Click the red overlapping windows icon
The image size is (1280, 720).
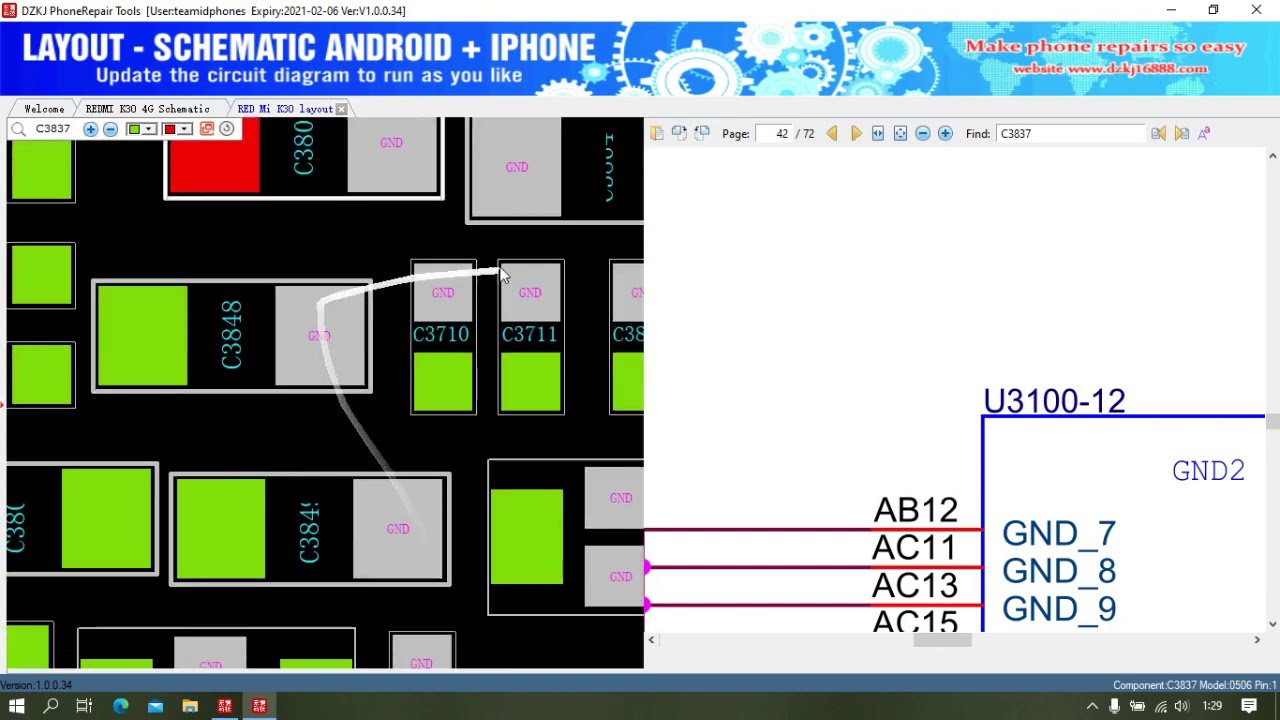[x=207, y=129]
